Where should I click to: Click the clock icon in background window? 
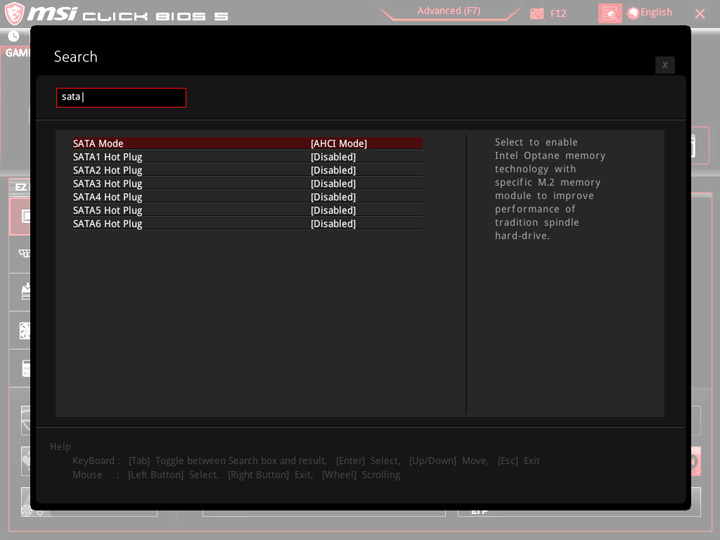pyautogui.click(x=13, y=36)
